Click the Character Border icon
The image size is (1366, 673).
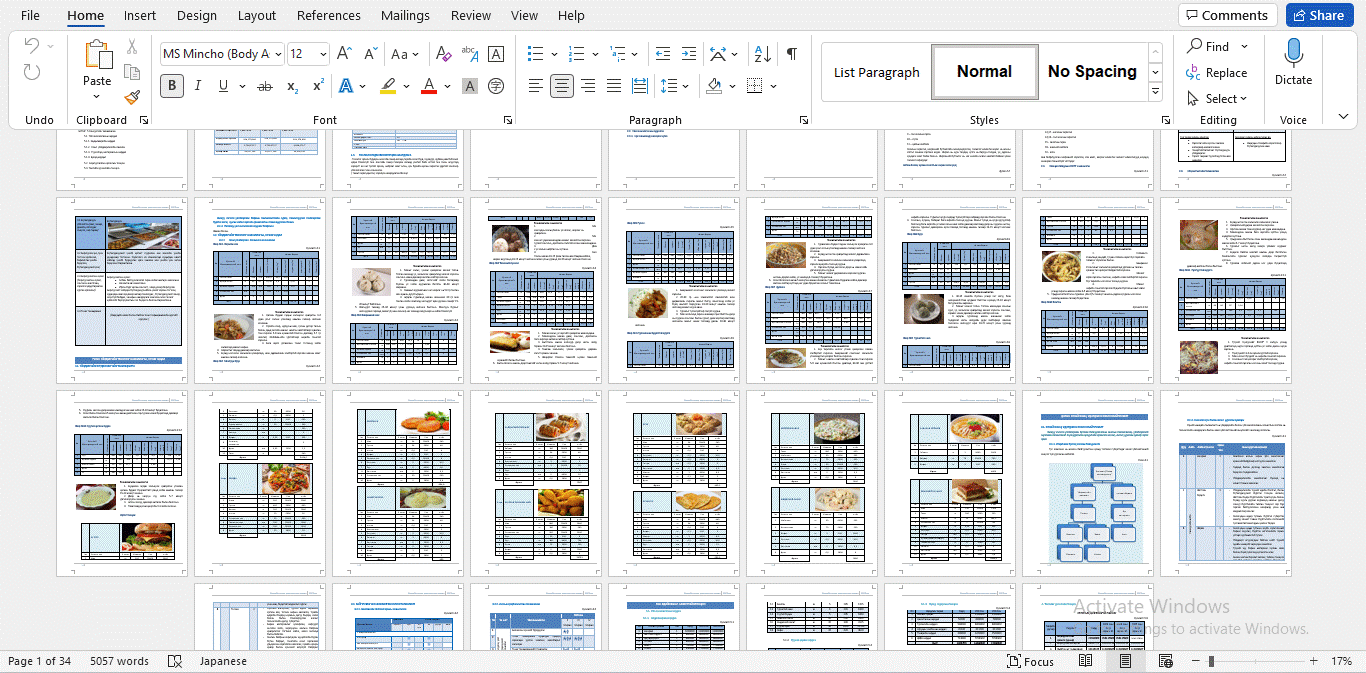coord(495,54)
